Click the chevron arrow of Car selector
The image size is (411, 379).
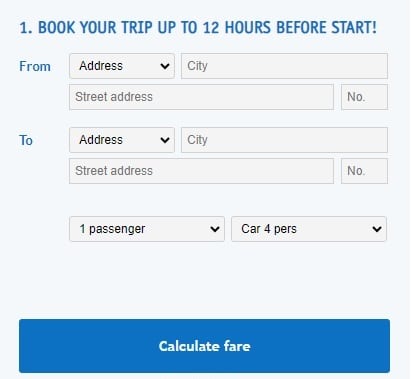pos(377,229)
